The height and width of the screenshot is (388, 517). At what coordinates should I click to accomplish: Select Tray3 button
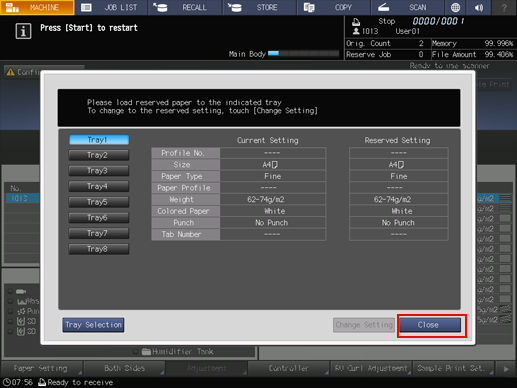(x=99, y=171)
